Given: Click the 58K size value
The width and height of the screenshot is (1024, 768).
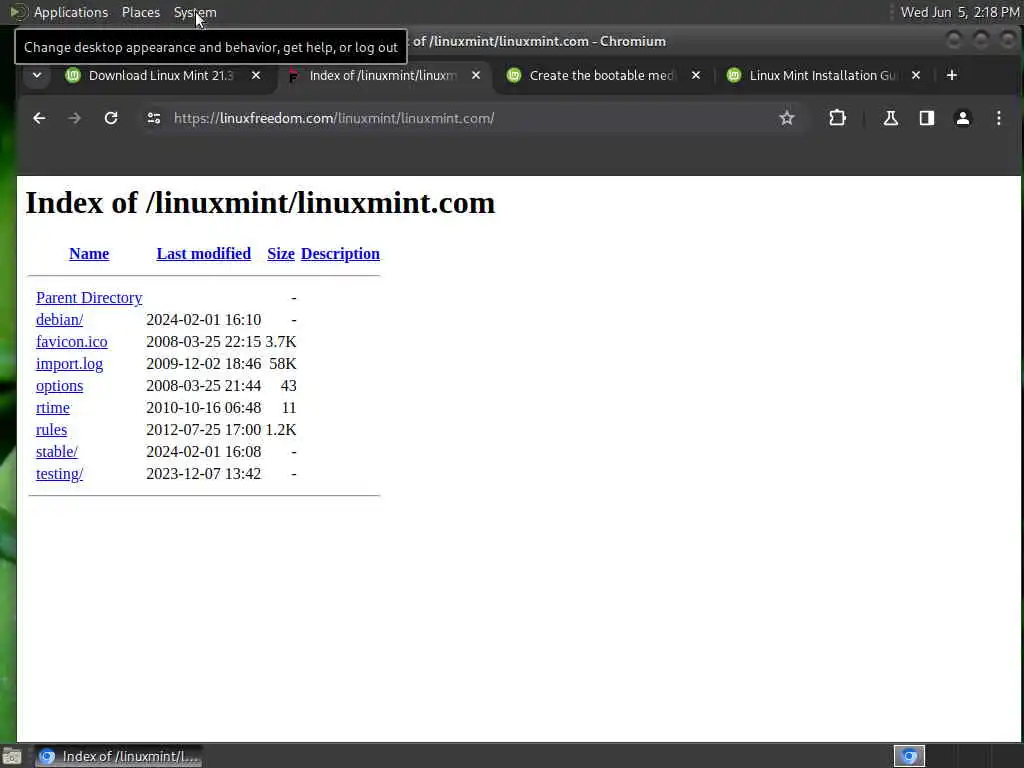Looking at the screenshot, I should [x=283, y=364].
